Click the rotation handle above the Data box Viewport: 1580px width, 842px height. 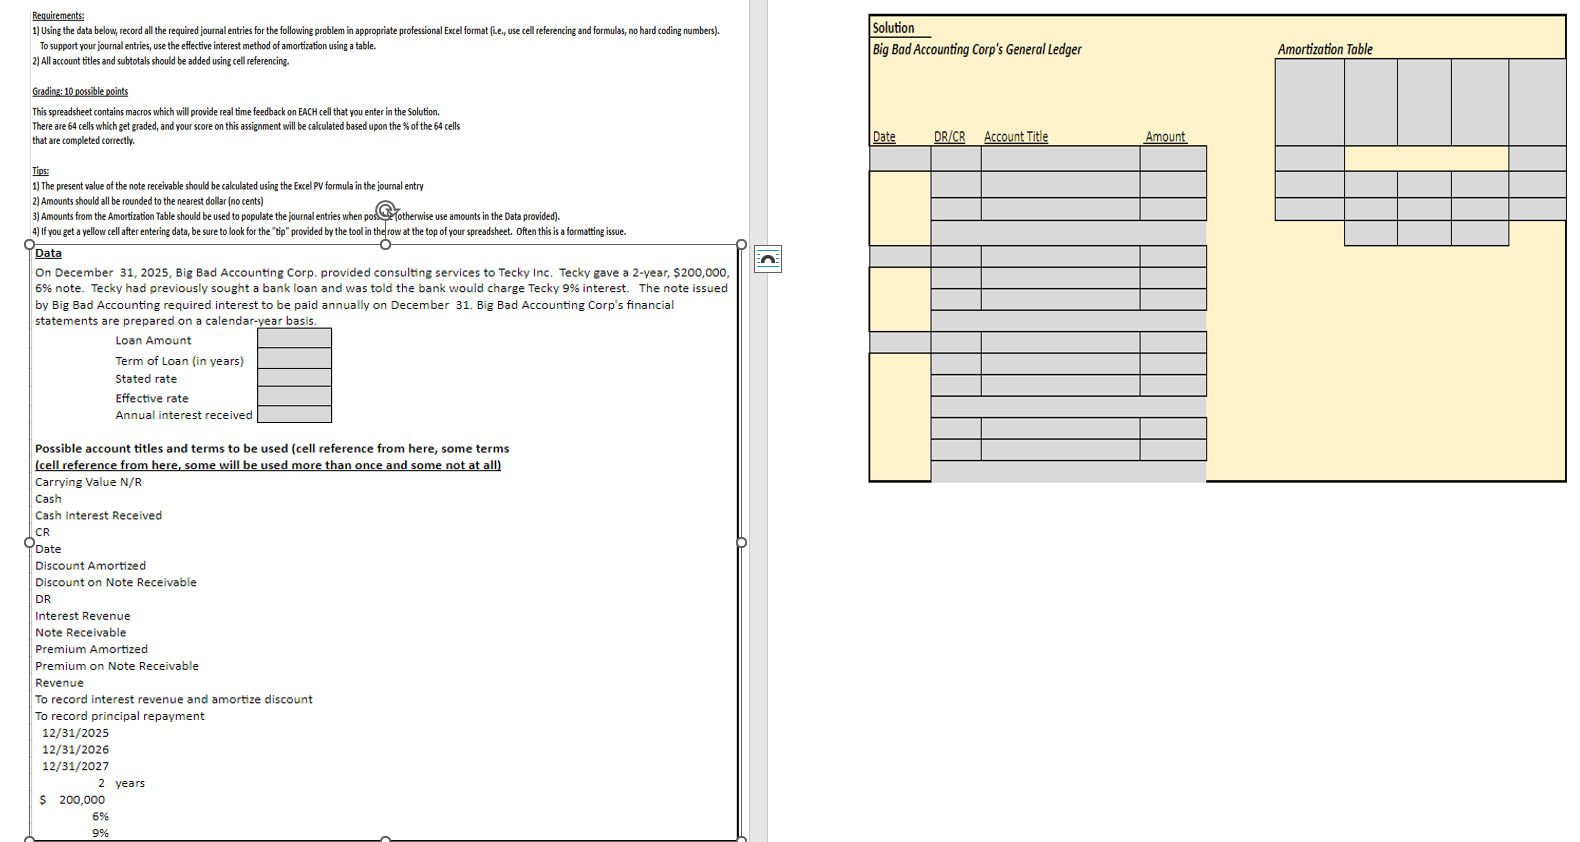coord(386,210)
